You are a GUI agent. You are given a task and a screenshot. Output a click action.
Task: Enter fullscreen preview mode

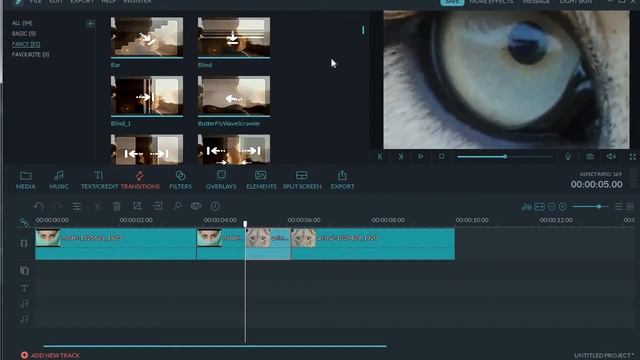pos(632,157)
